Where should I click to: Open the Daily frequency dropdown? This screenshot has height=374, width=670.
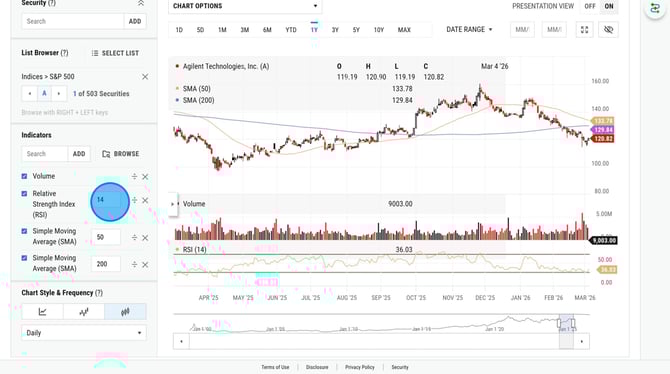coord(84,333)
